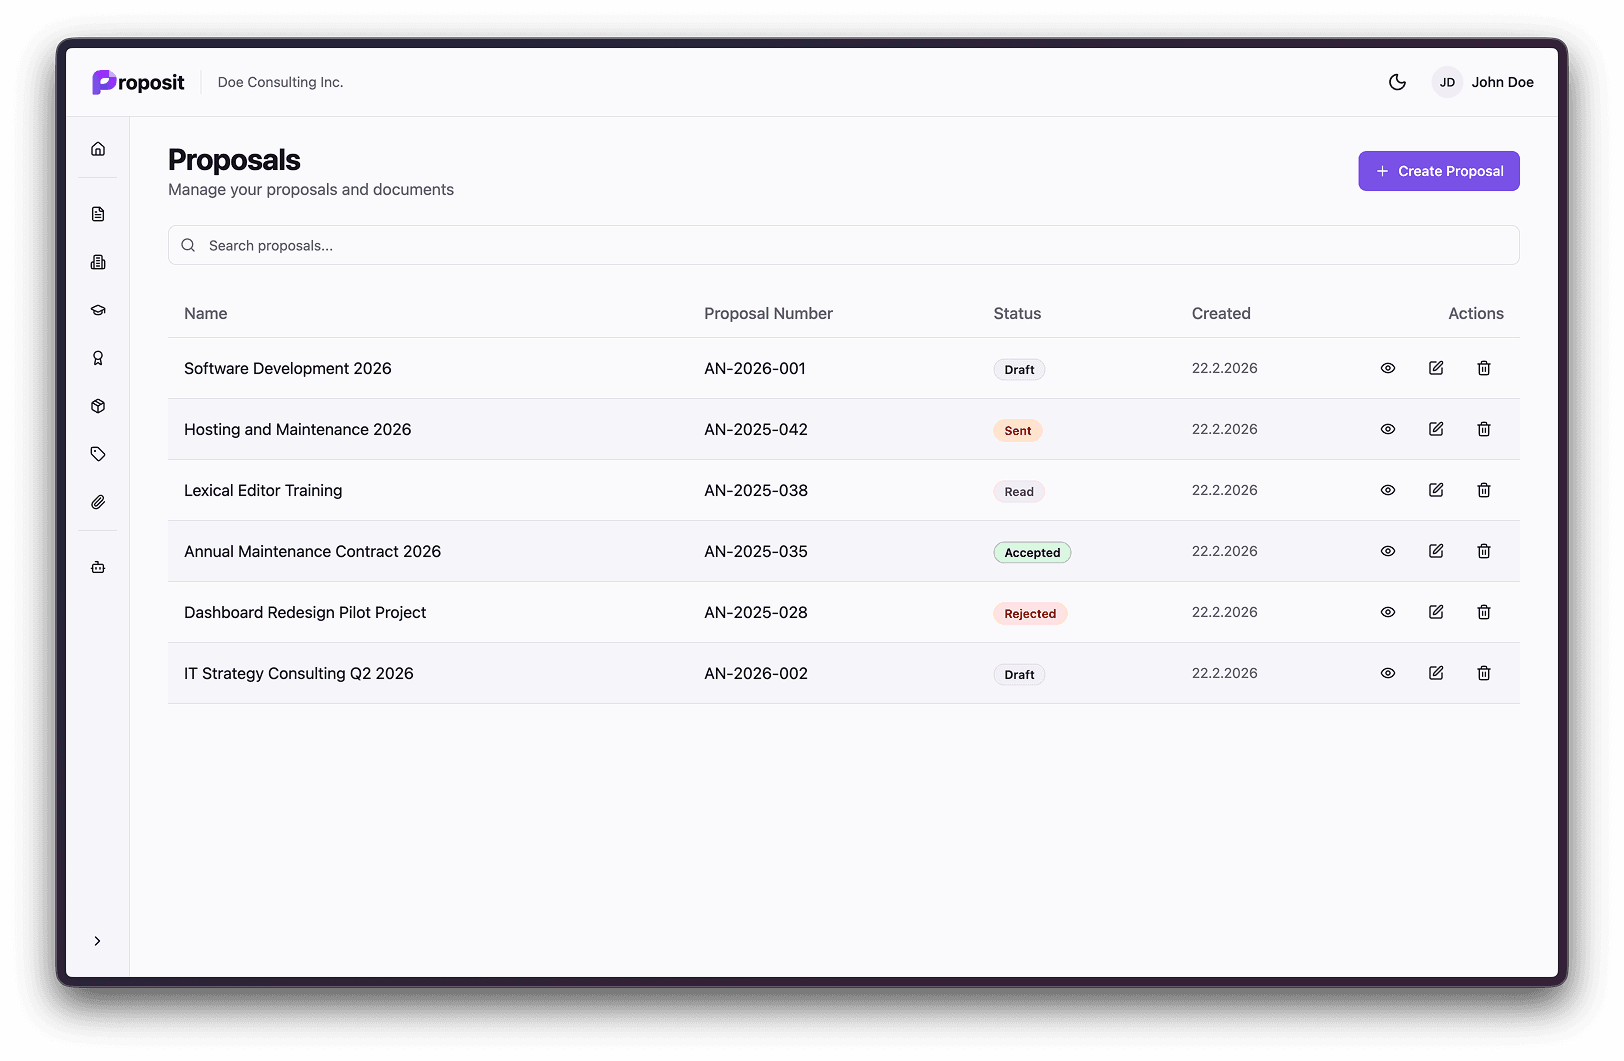Expand the sidebar with the chevron arrow

[97, 941]
